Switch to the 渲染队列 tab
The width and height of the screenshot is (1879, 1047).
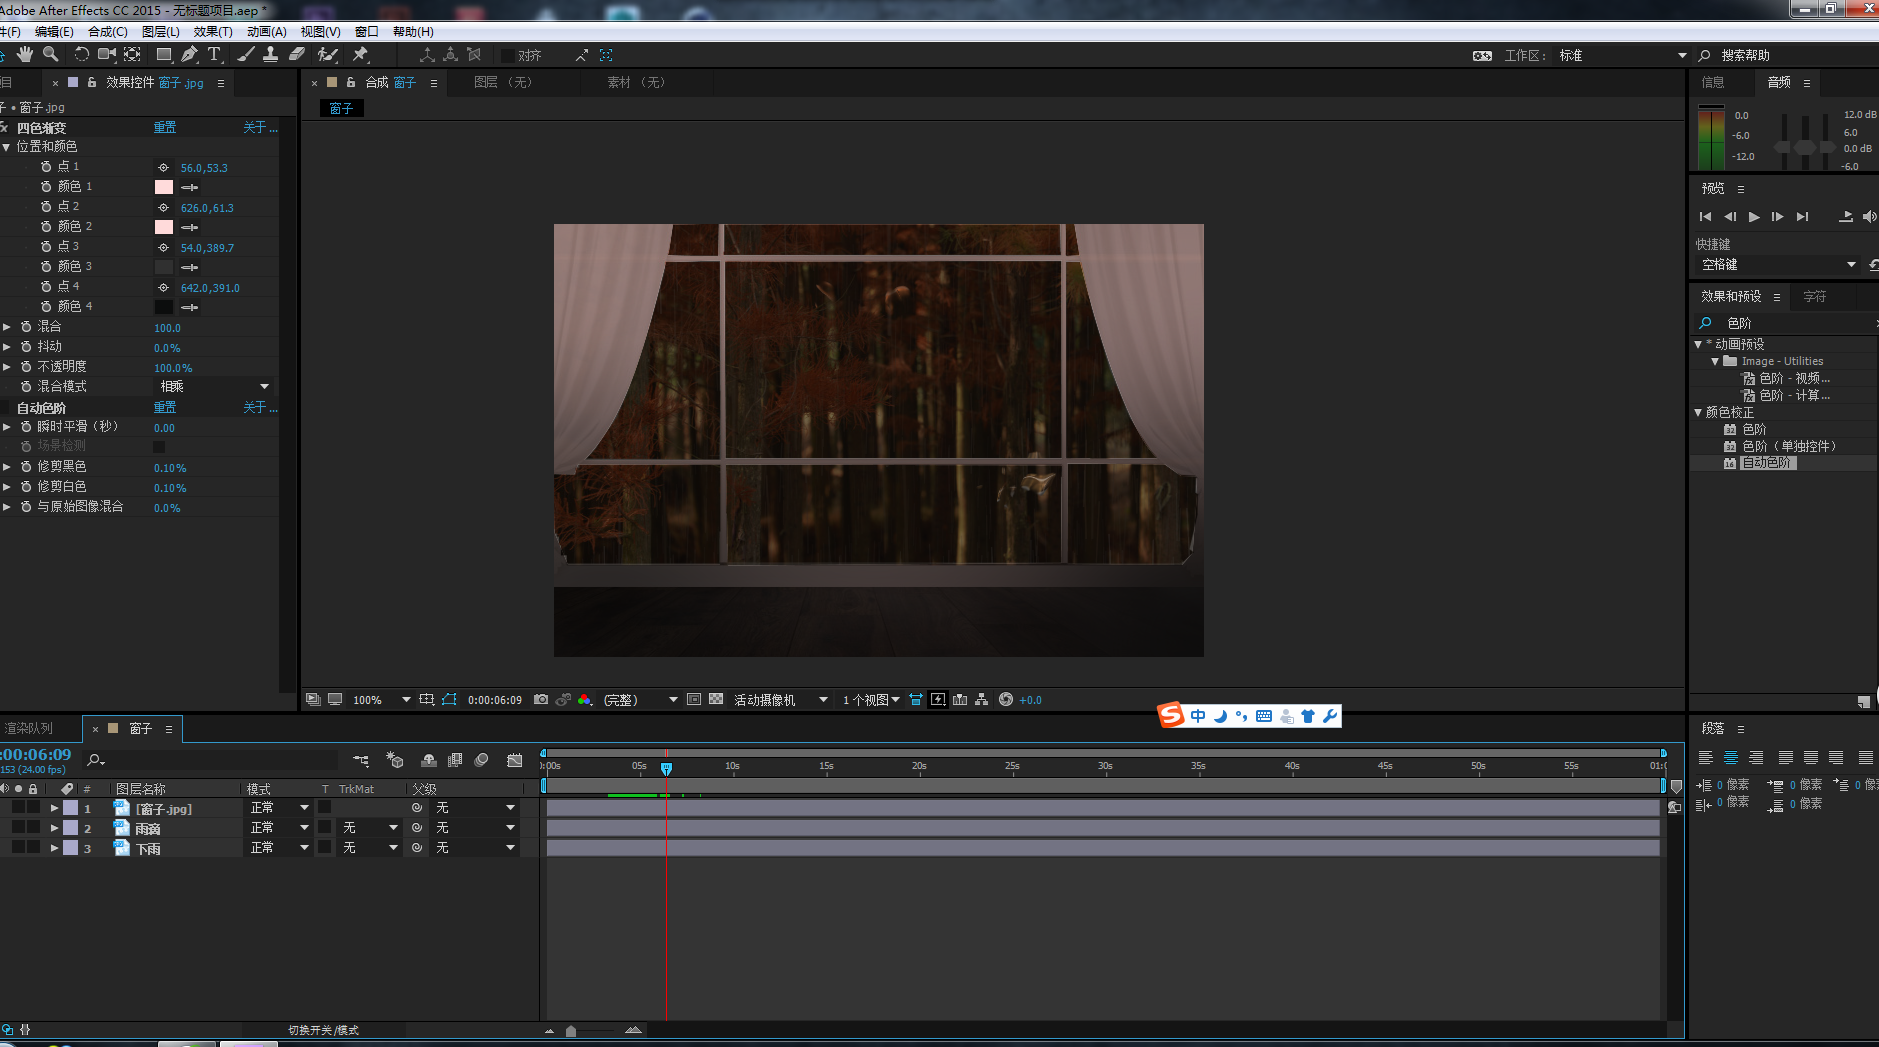30,729
